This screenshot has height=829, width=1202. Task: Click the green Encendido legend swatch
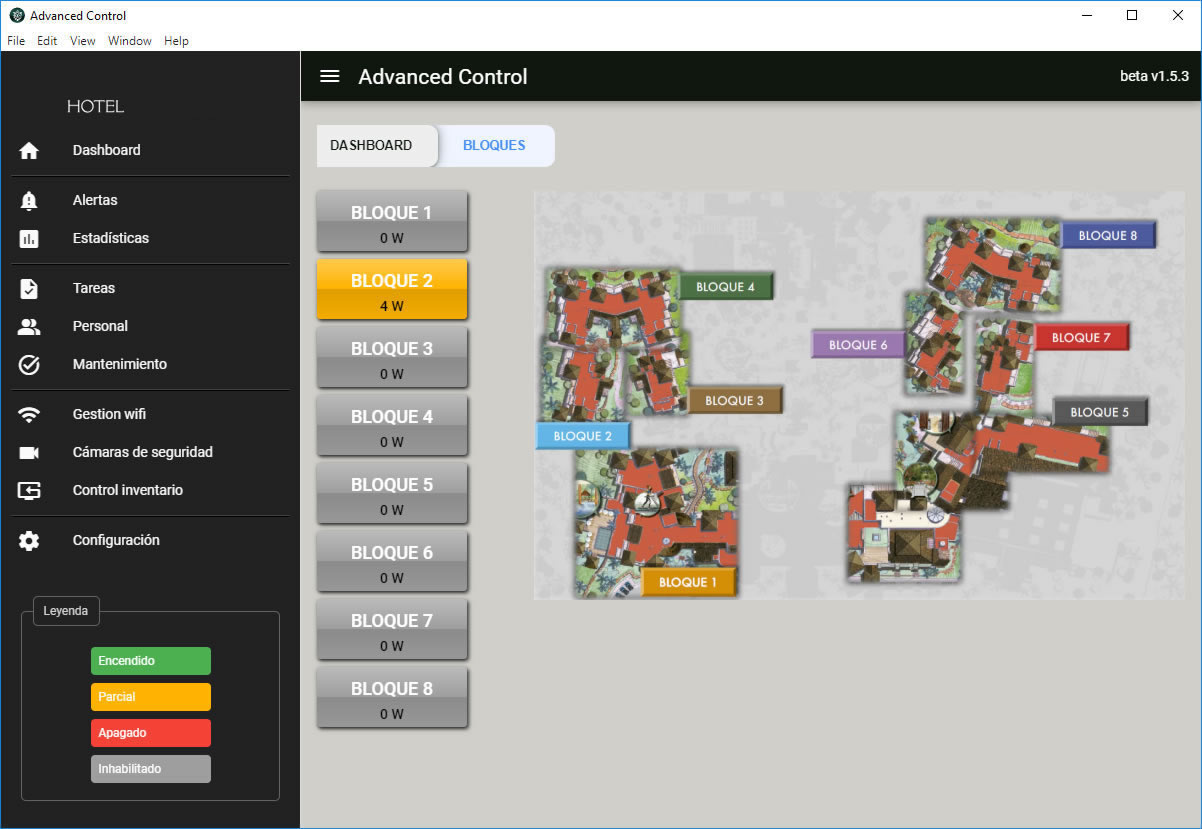[x=151, y=661]
